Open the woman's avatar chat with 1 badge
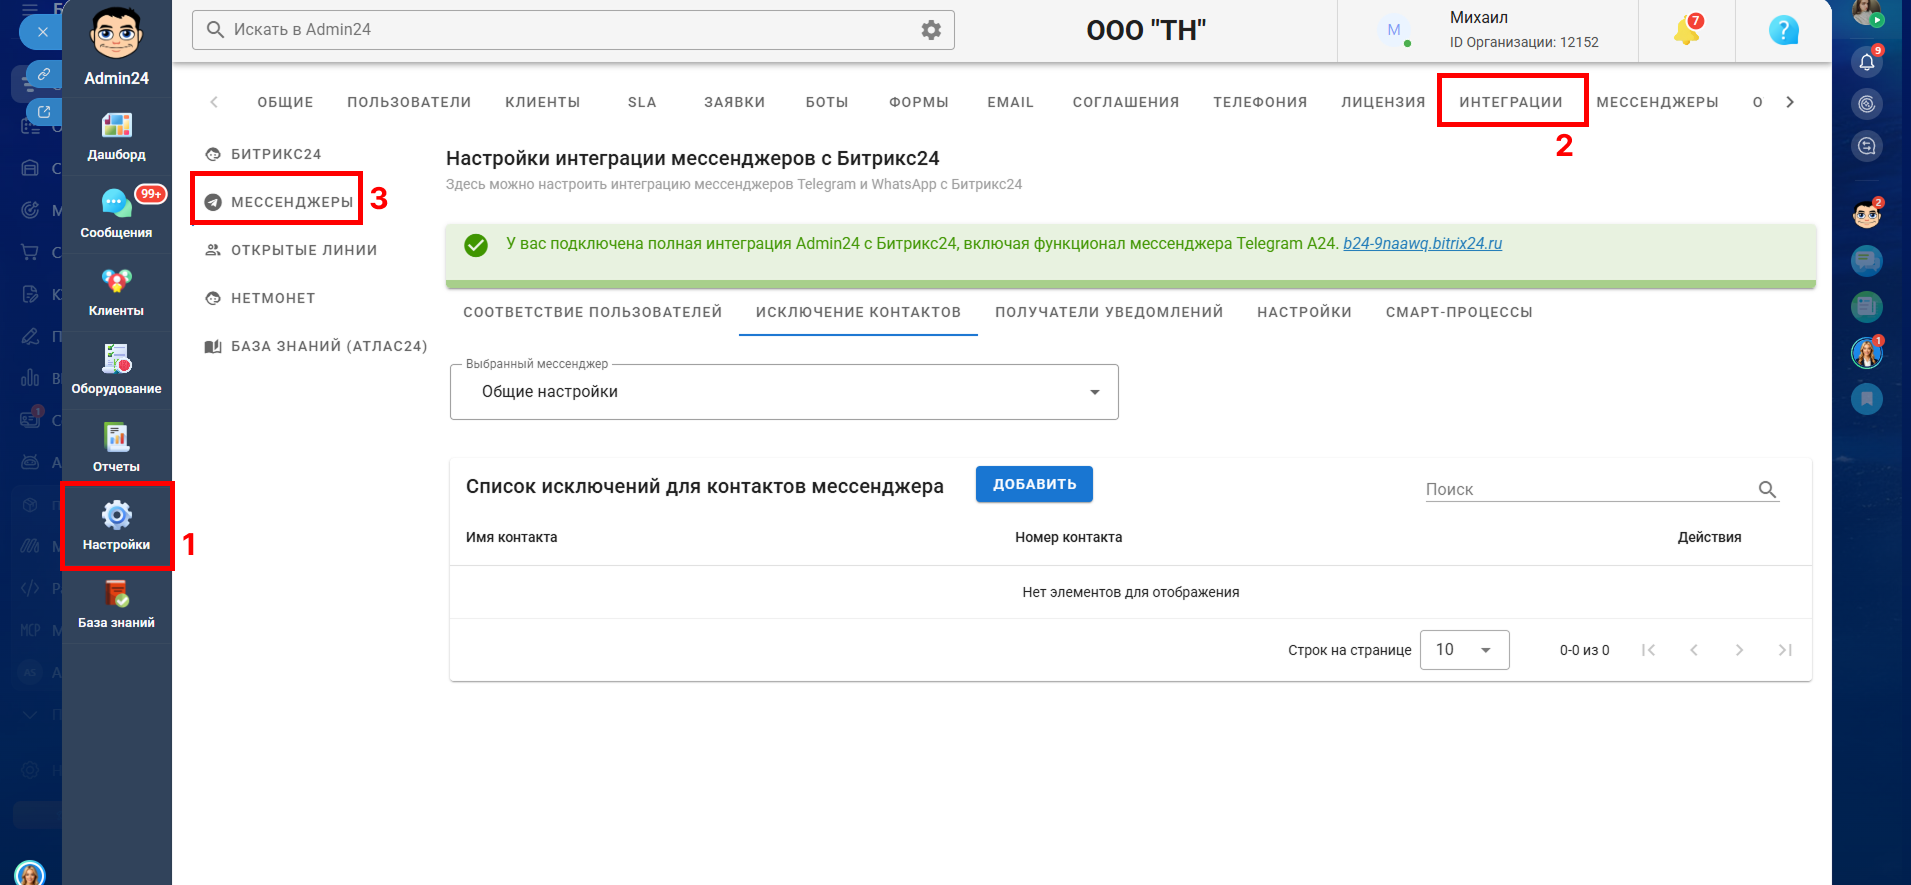1911x885 pixels. click(1867, 352)
